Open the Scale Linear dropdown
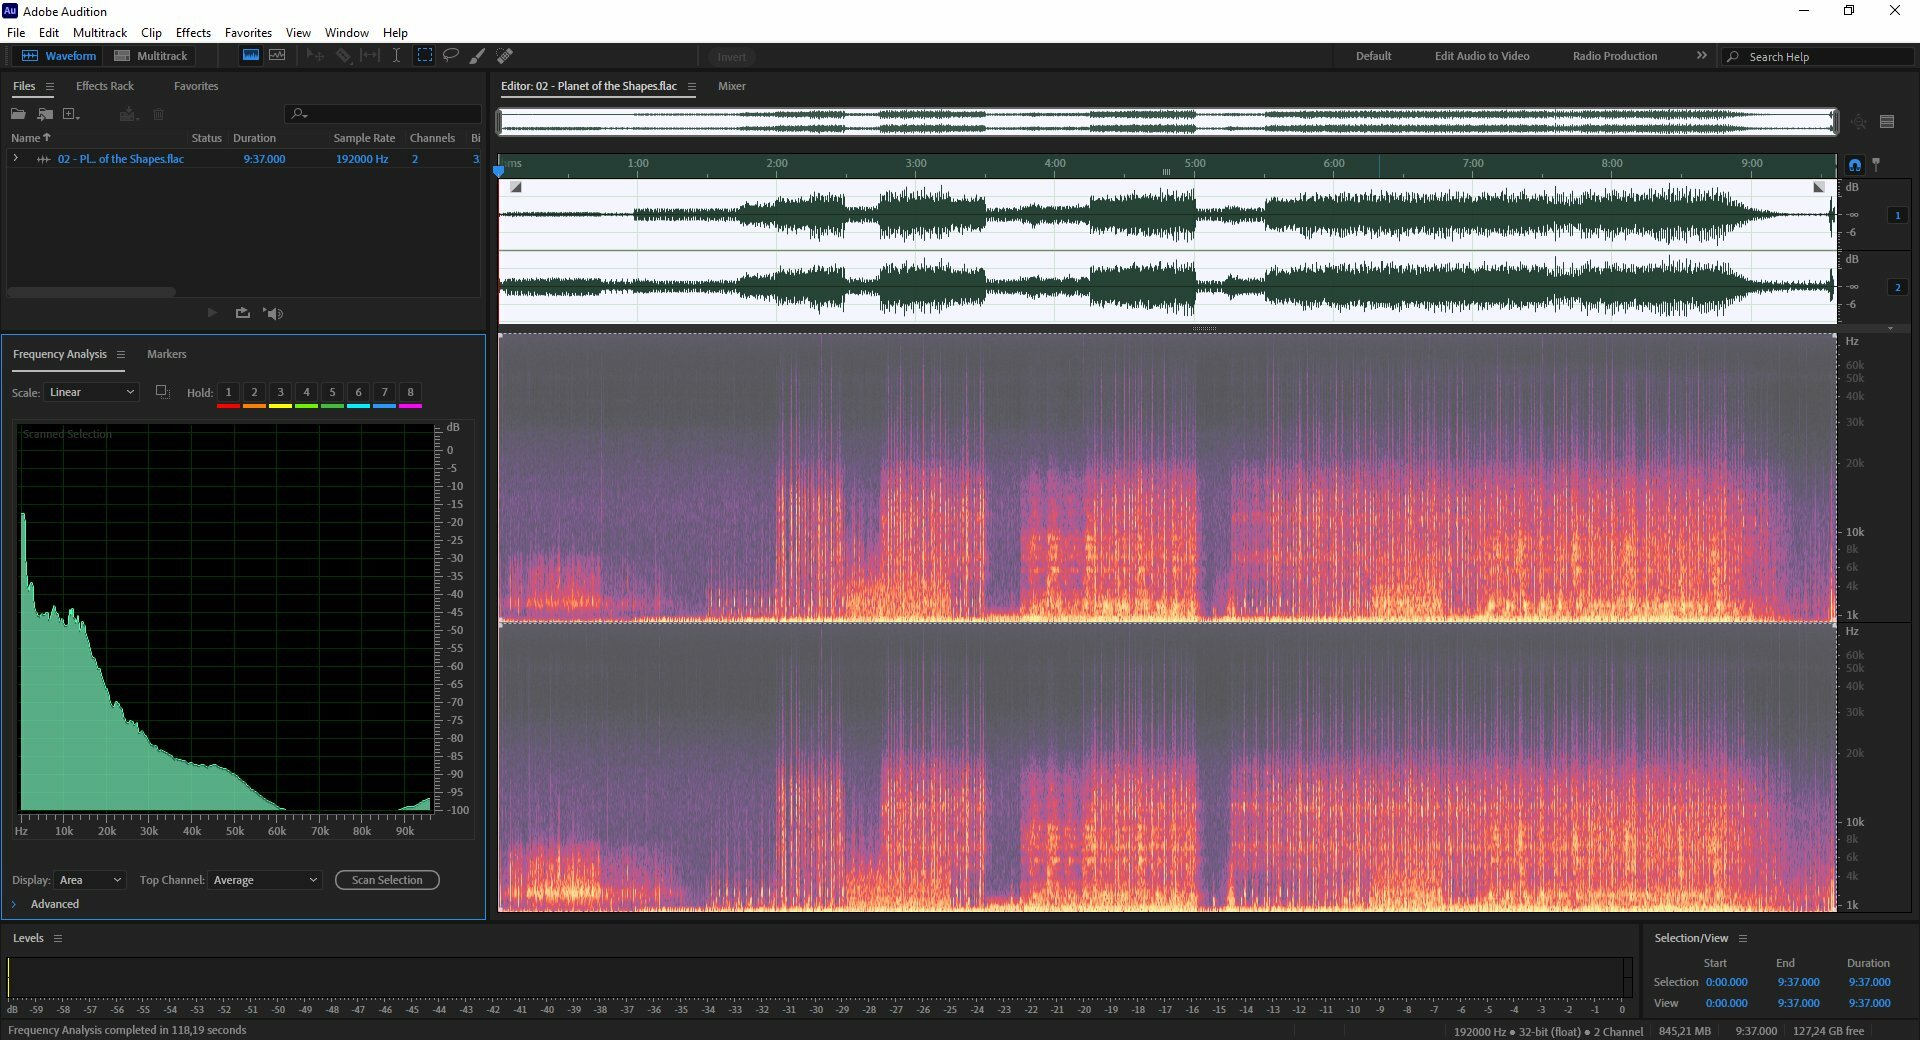The width and height of the screenshot is (1920, 1040). coord(91,392)
